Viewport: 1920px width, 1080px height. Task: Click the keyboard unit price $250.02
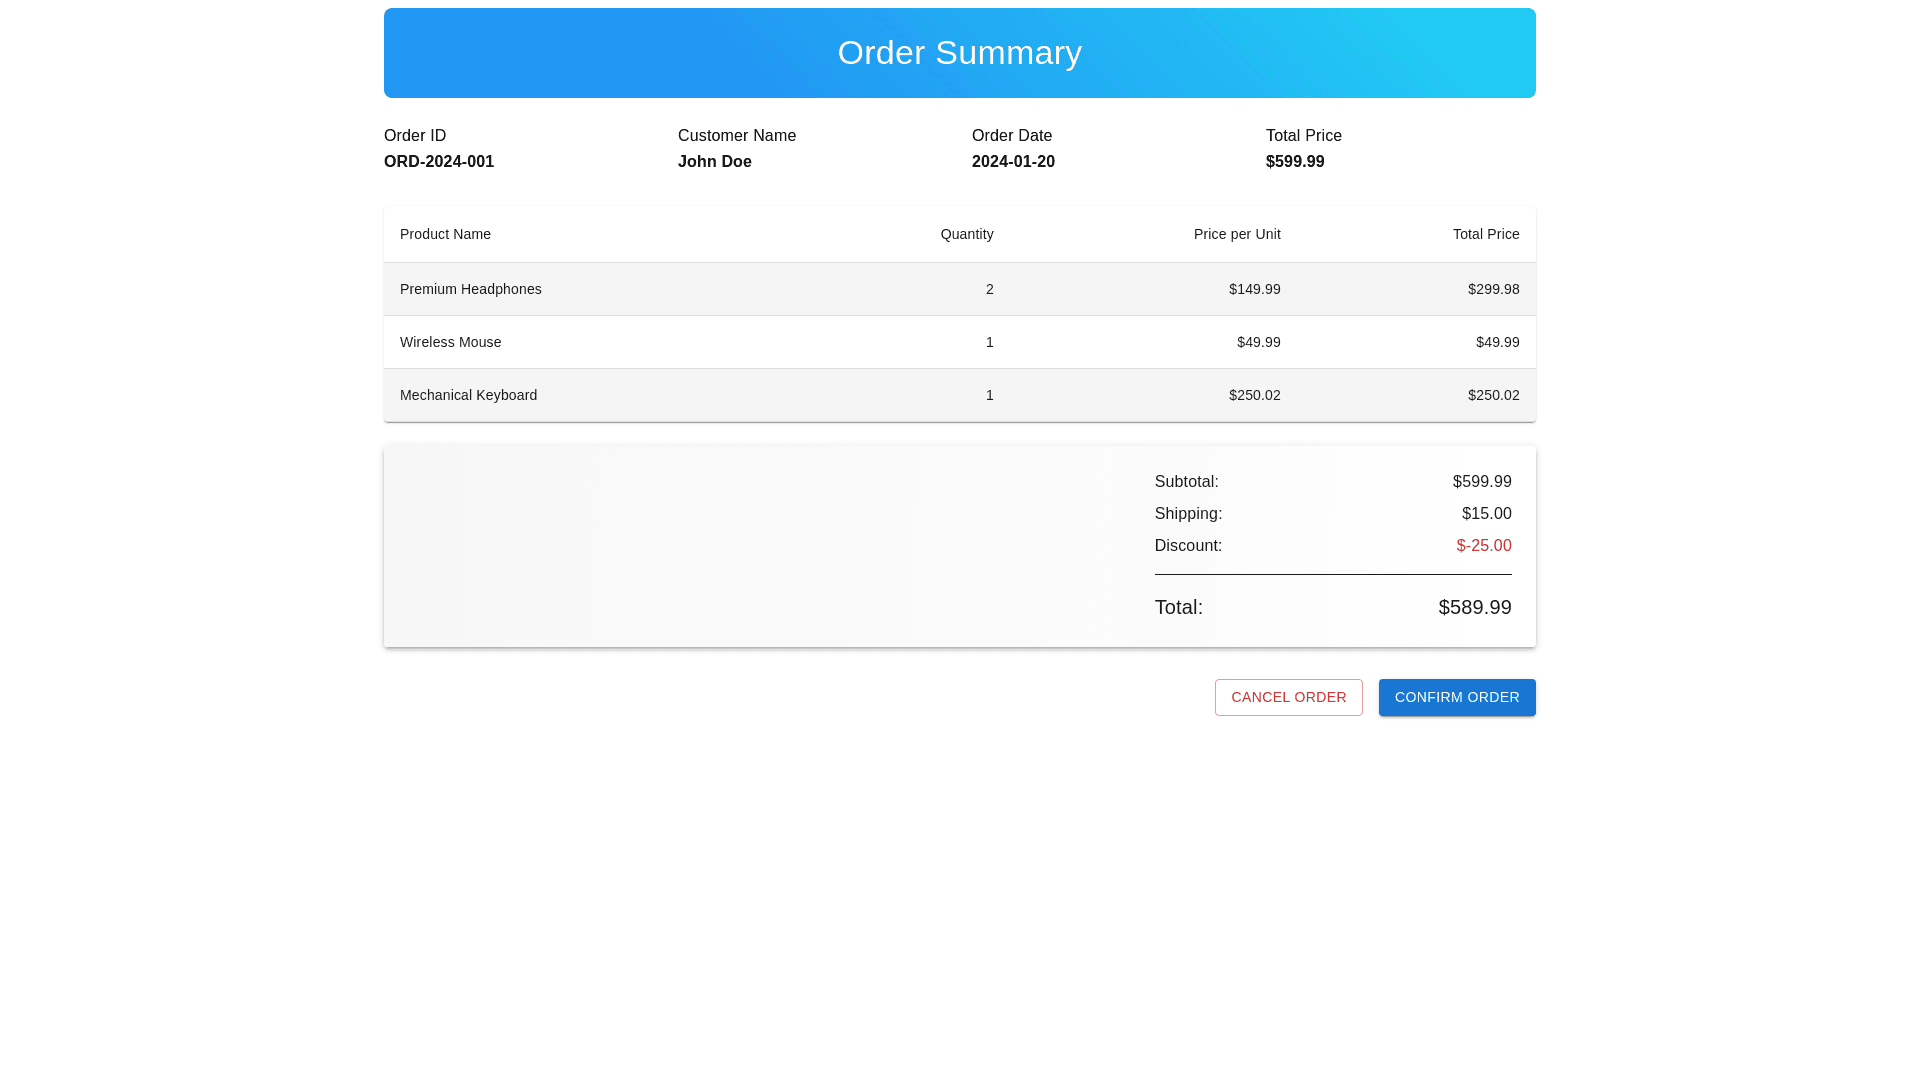coord(1254,395)
